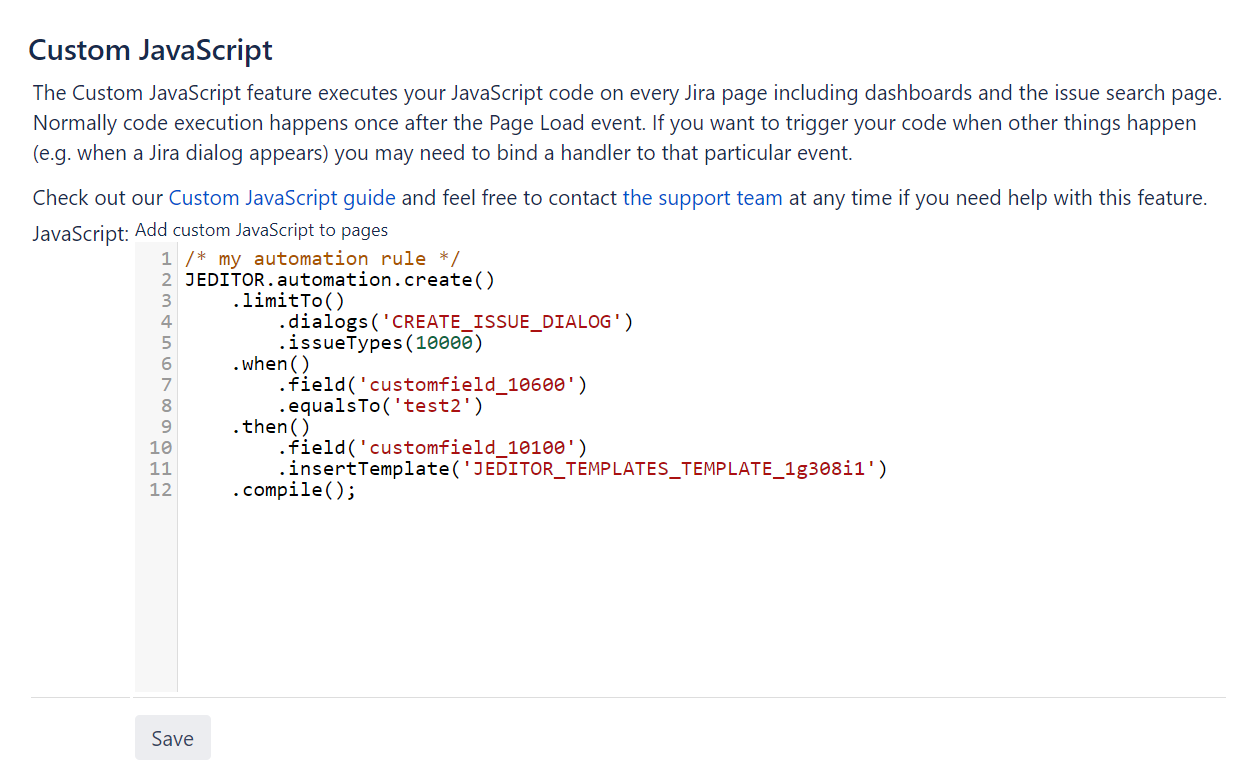Click line number 12 in the gutter
The width and height of the screenshot is (1233, 781).
[x=160, y=490]
